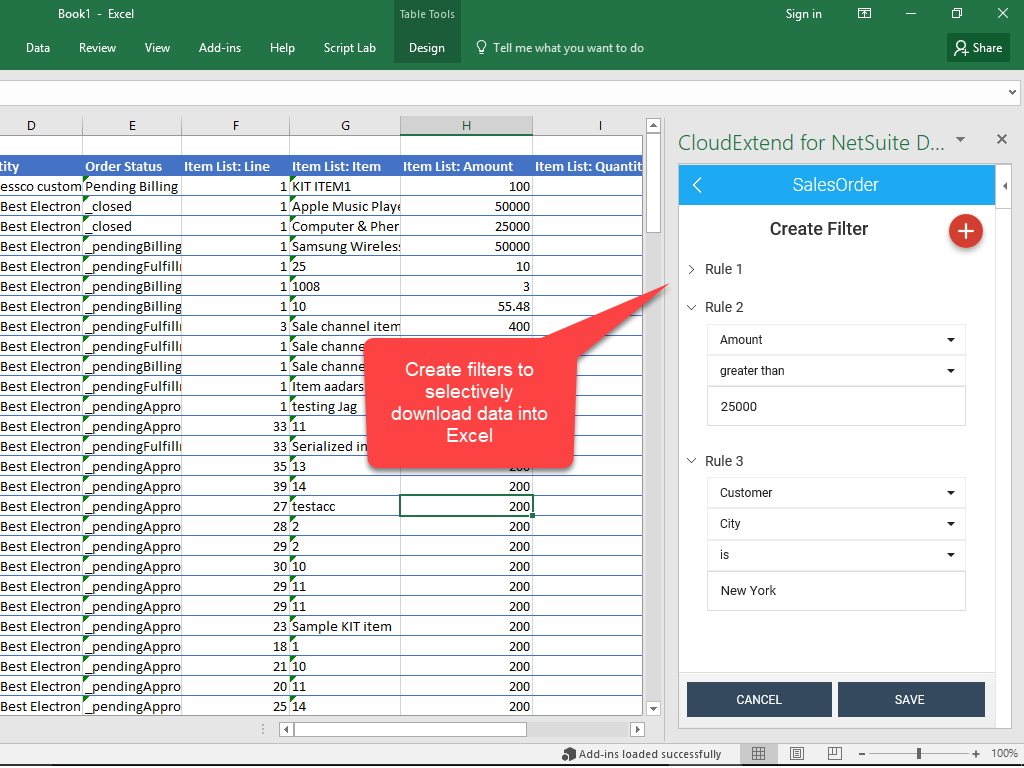
Task: Click vertical scrollbar down arrow
Action: pyautogui.click(x=653, y=708)
